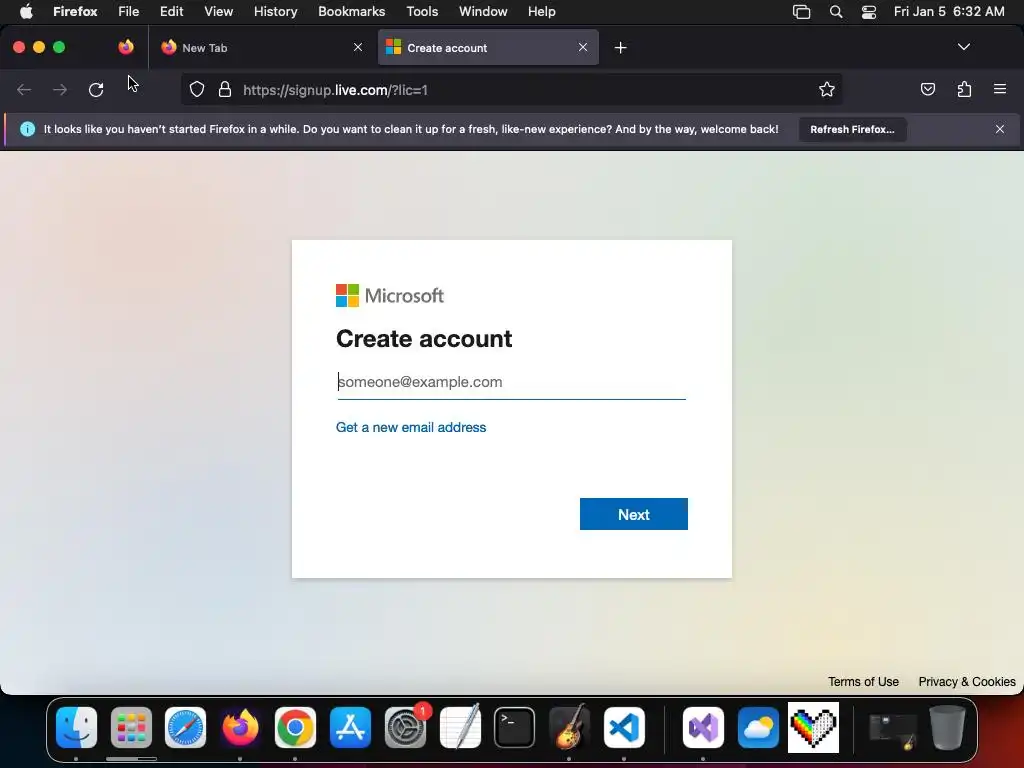
Task: Click the Refresh Firefox button
Action: coord(852,129)
